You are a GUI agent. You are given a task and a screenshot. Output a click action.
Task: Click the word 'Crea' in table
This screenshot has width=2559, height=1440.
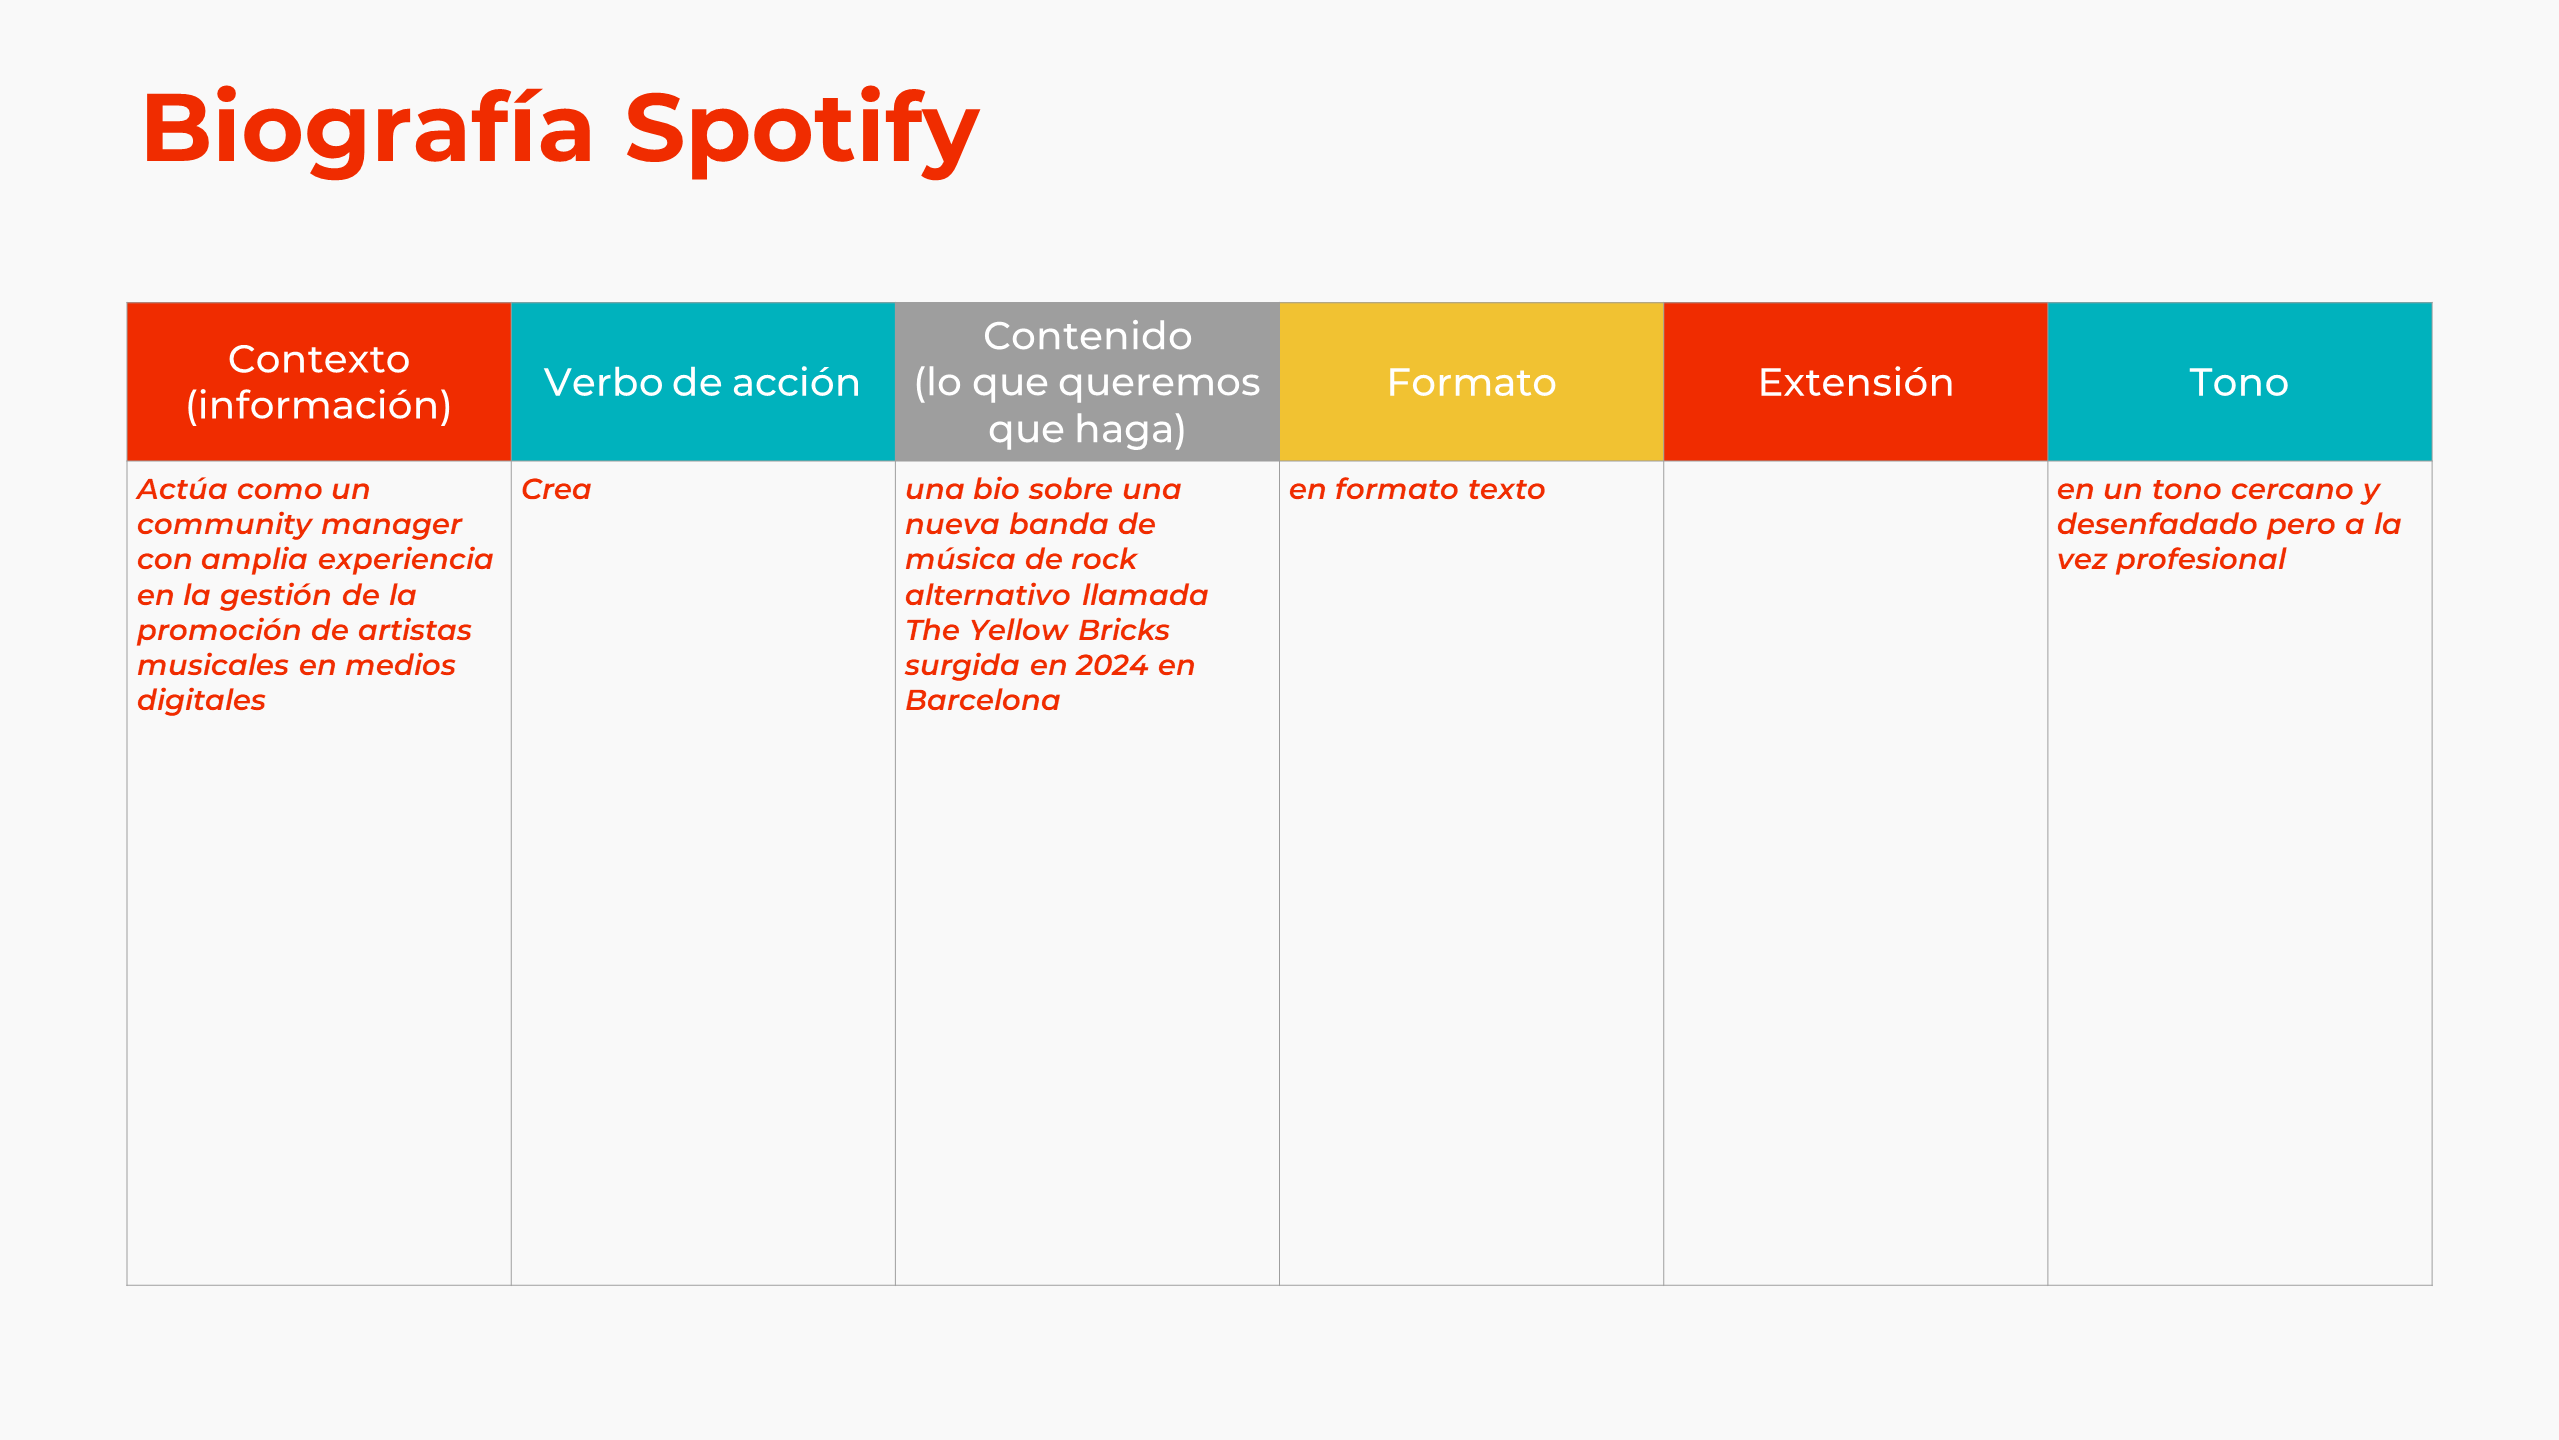point(556,490)
